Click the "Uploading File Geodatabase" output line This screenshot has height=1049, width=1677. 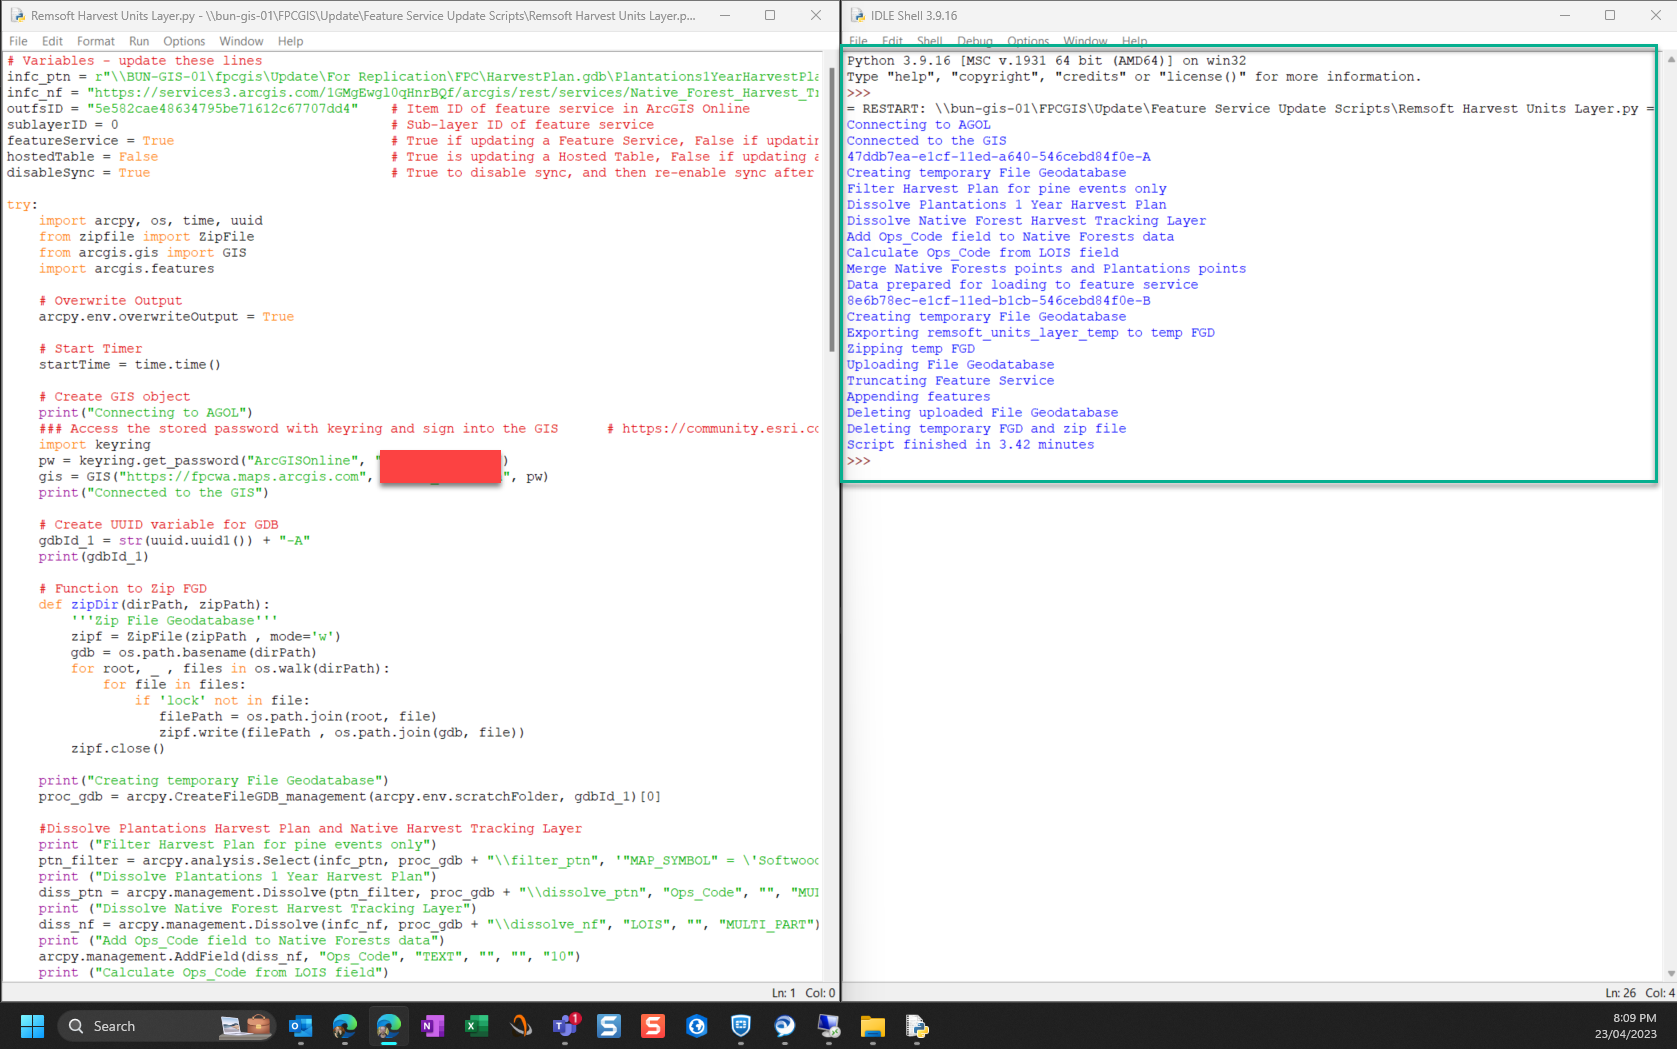(950, 365)
